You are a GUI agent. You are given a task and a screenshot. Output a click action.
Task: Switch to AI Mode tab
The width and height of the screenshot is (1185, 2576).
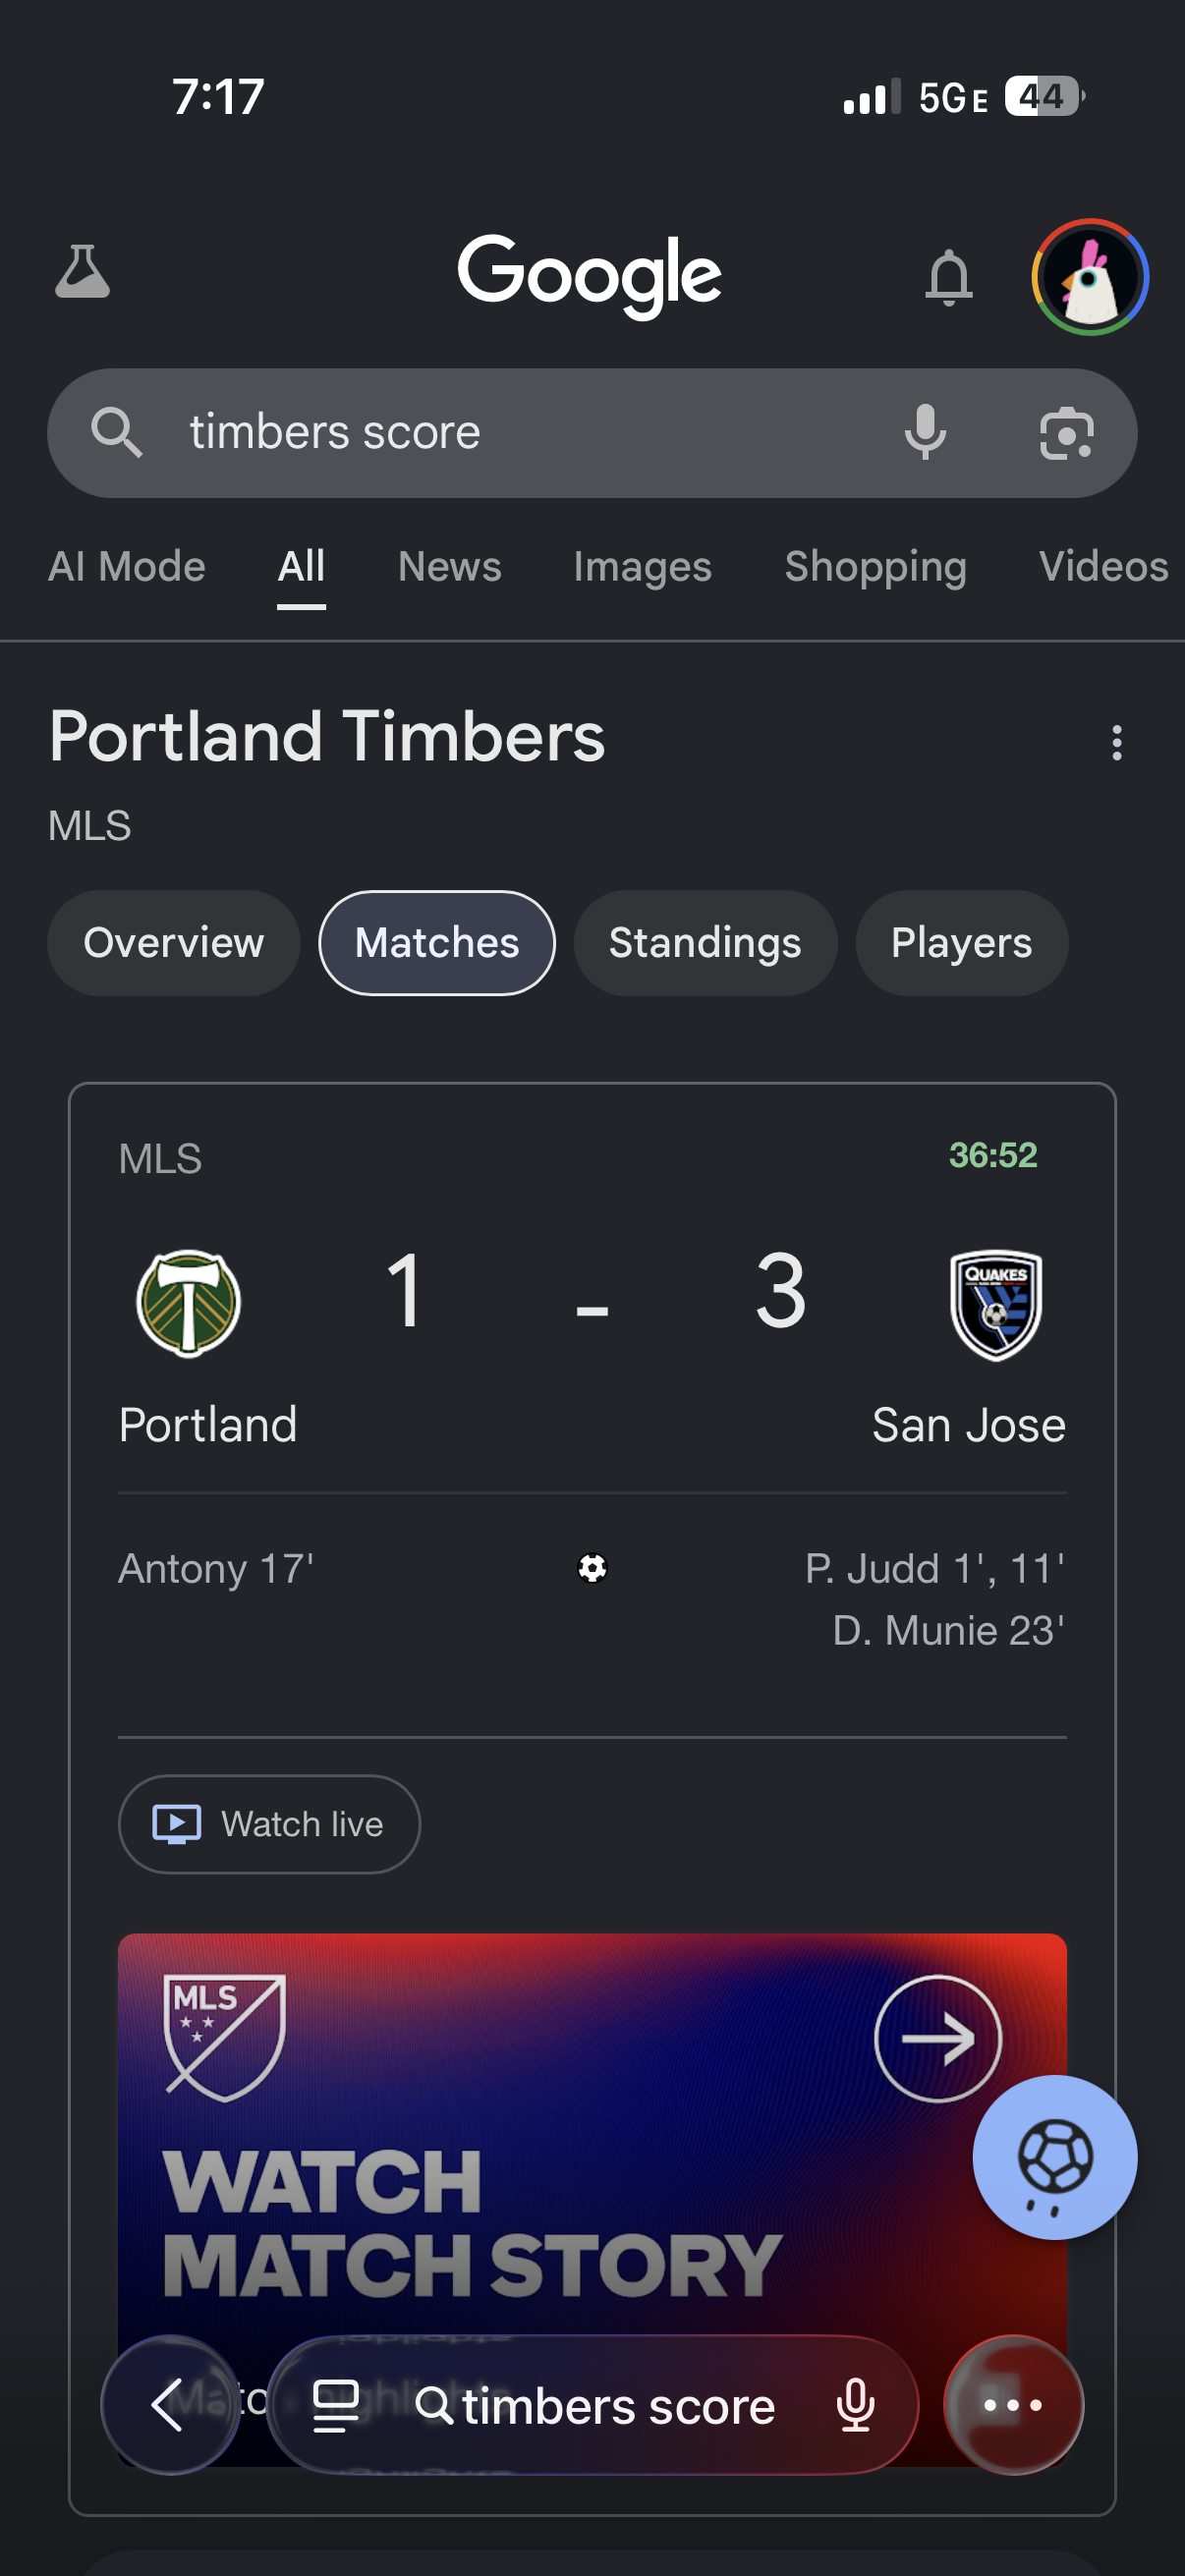(x=127, y=567)
